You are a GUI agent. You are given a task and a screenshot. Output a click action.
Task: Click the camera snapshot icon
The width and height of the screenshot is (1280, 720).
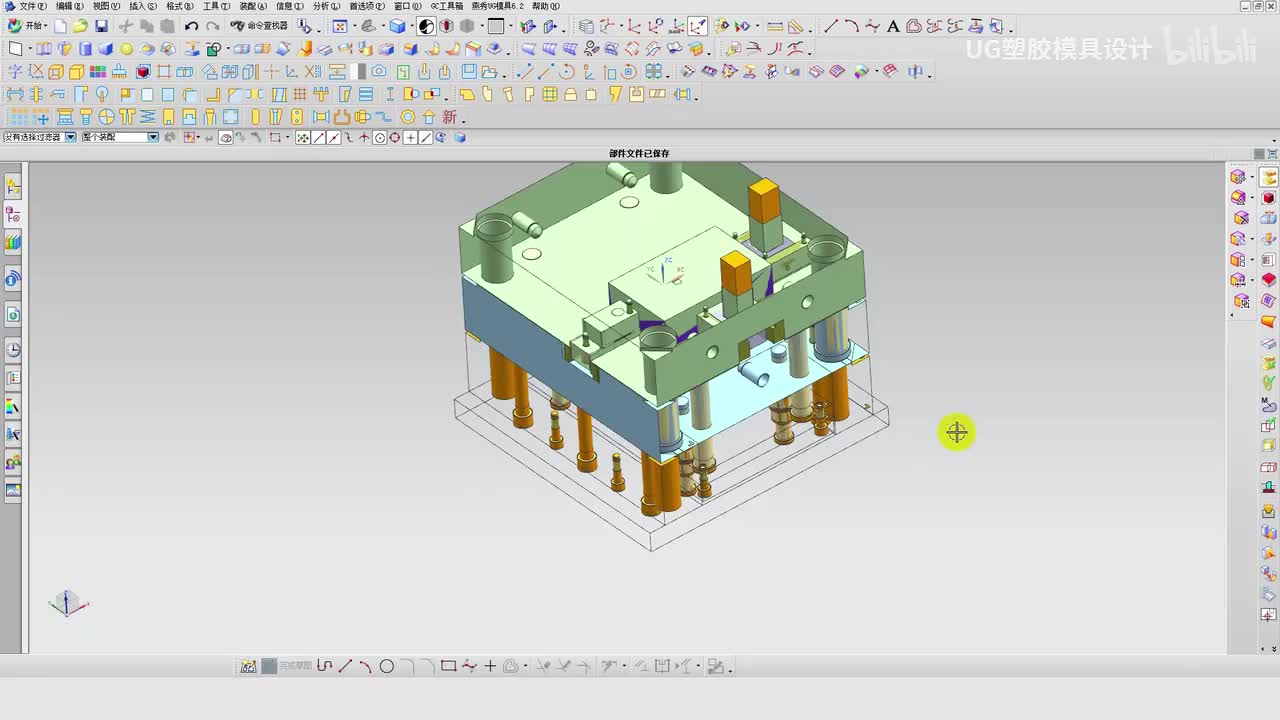point(379,71)
